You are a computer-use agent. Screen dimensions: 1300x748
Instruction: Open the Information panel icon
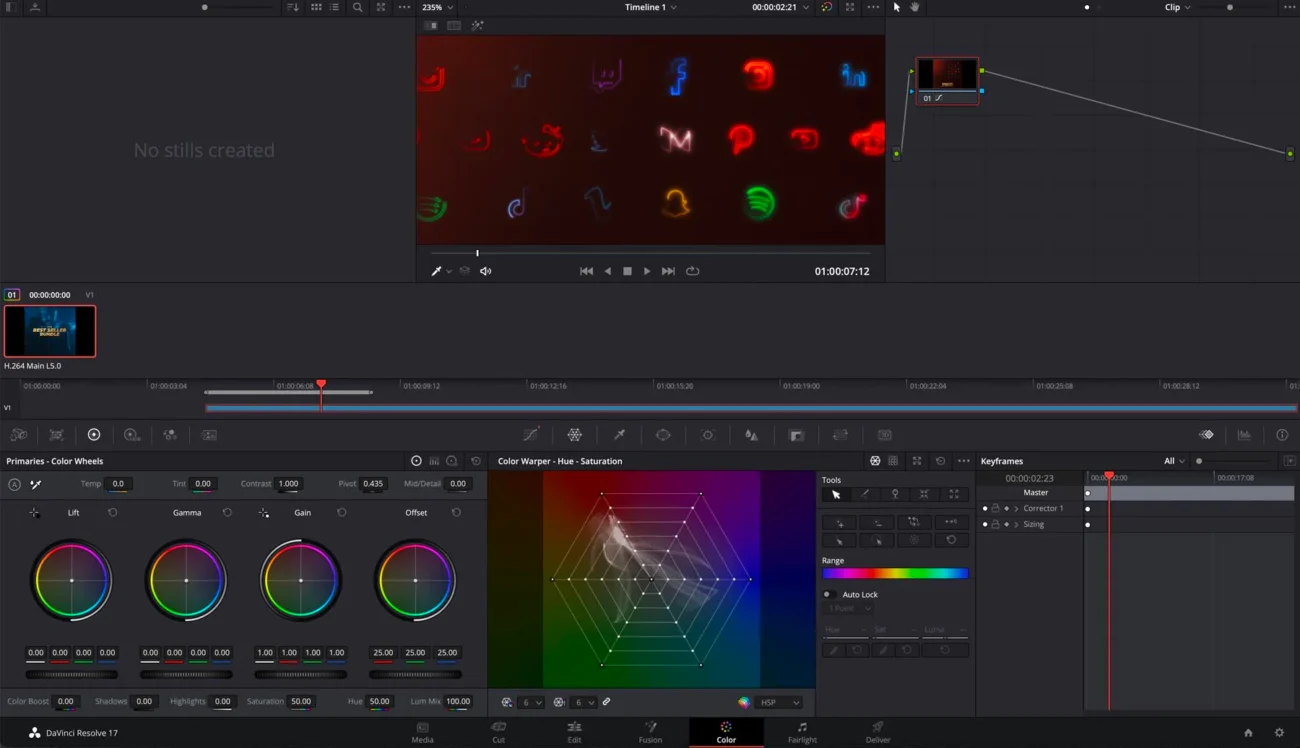(x=1282, y=435)
